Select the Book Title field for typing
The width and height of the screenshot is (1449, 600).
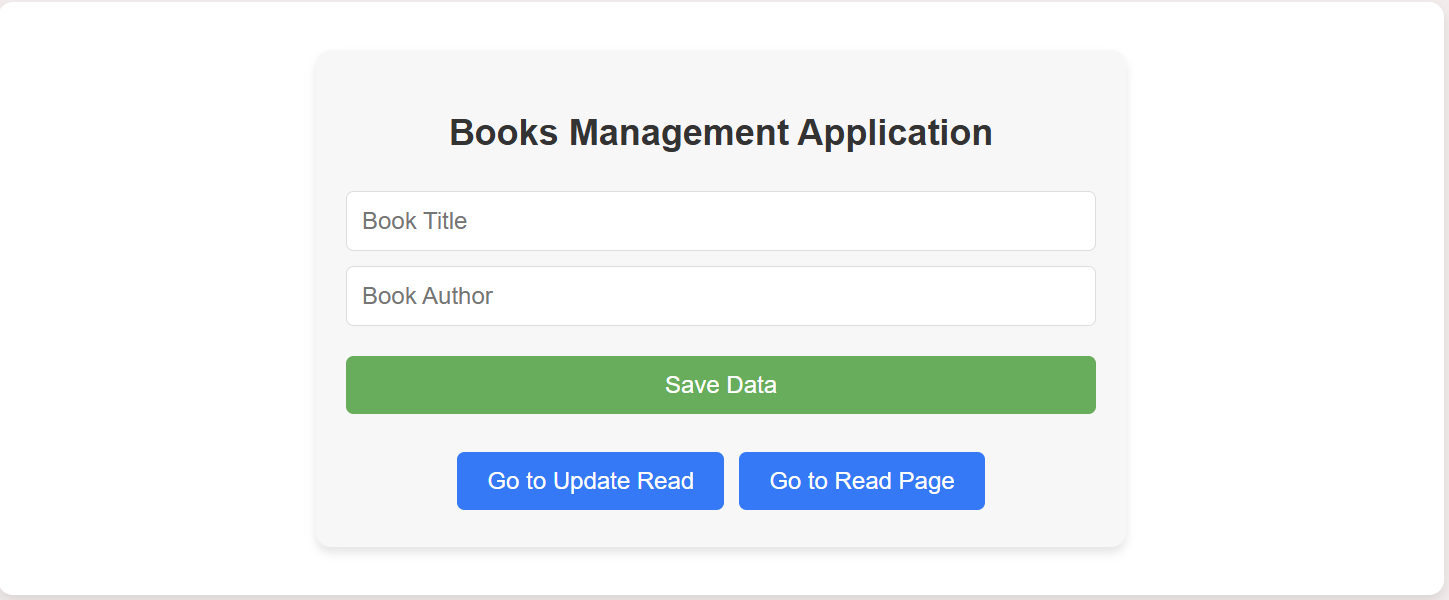pyautogui.click(x=720, y=221)
